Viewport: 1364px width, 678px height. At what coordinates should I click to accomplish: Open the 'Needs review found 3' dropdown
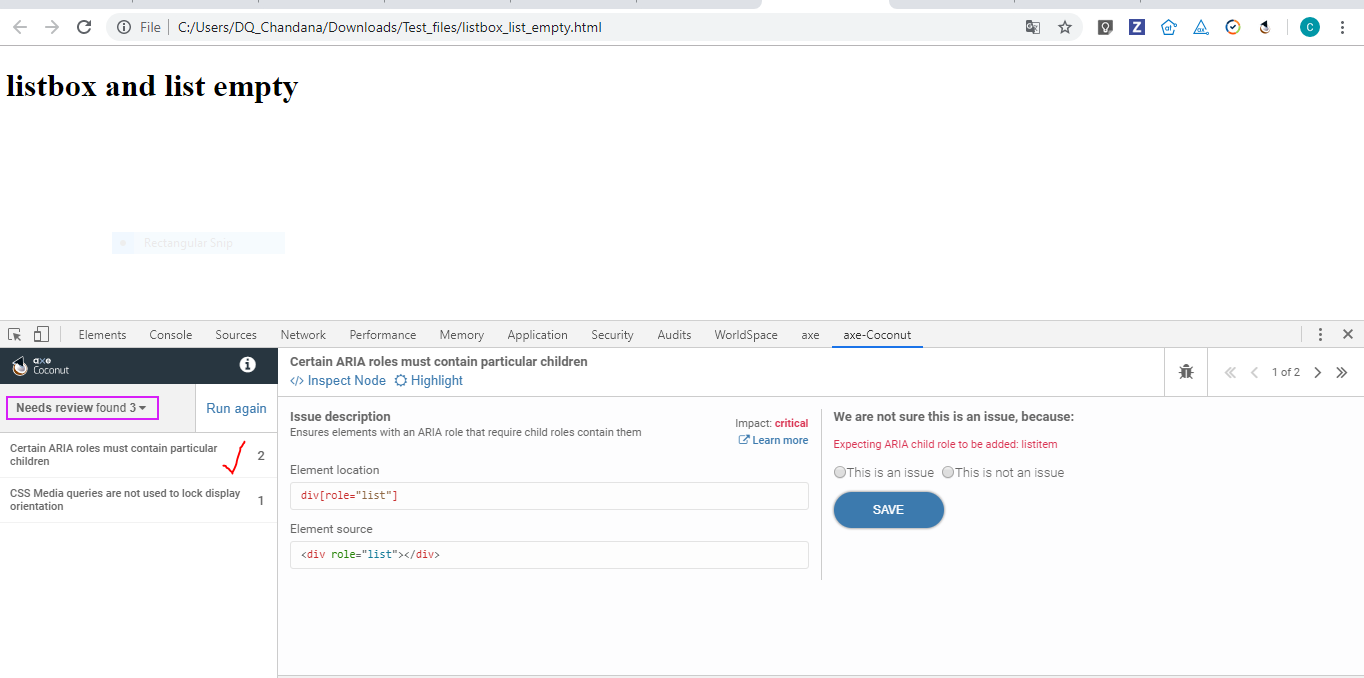82,407
